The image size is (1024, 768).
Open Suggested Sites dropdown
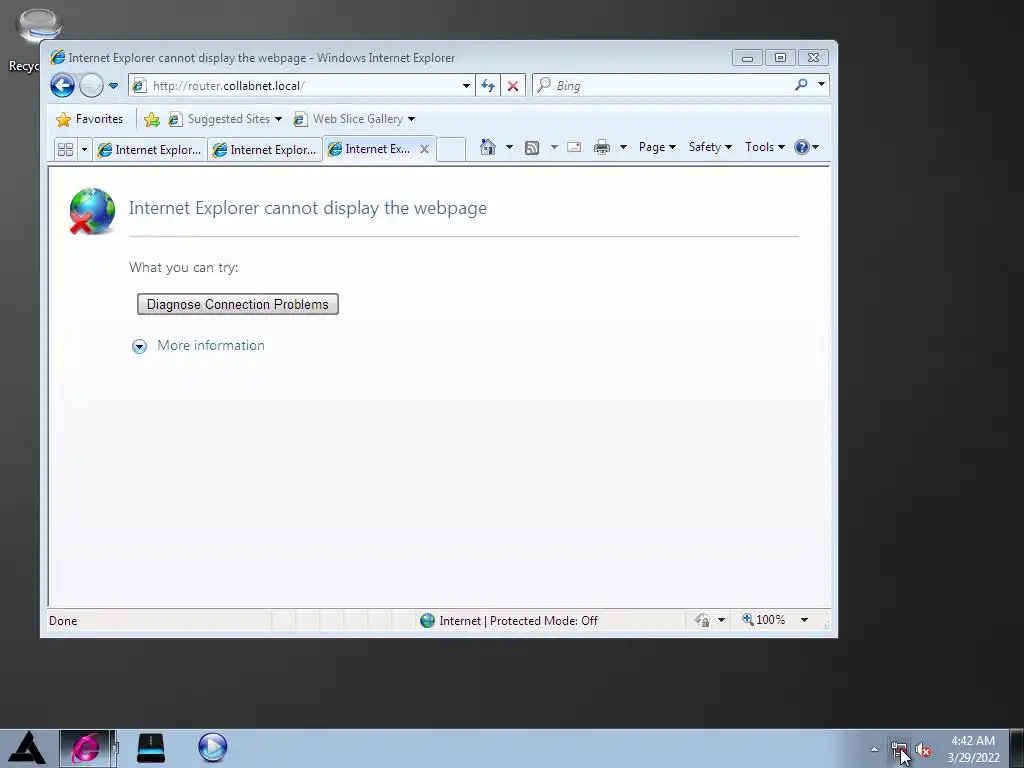225,119
